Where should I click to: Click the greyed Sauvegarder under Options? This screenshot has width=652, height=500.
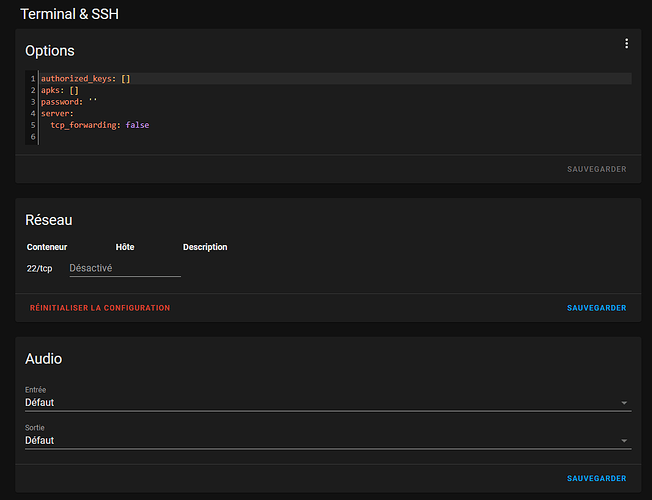[x=596, y=169]
